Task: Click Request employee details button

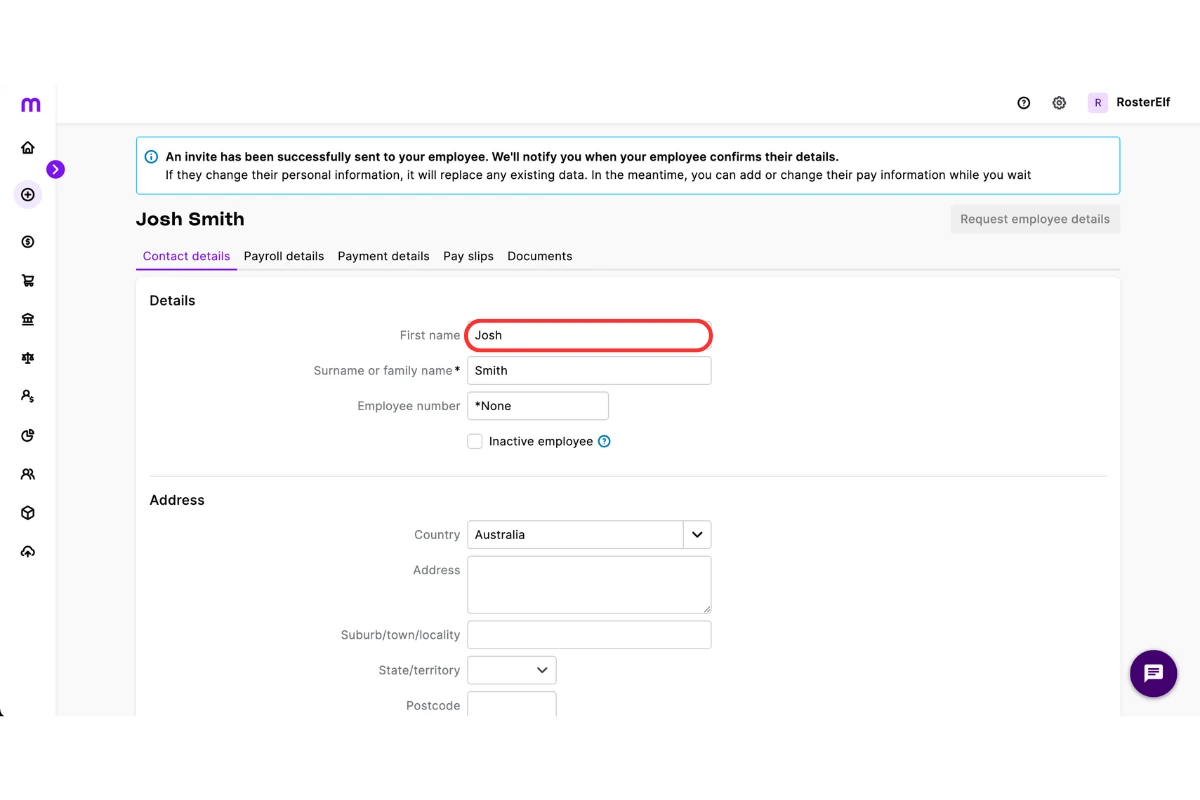Action: click(1035, 219)
